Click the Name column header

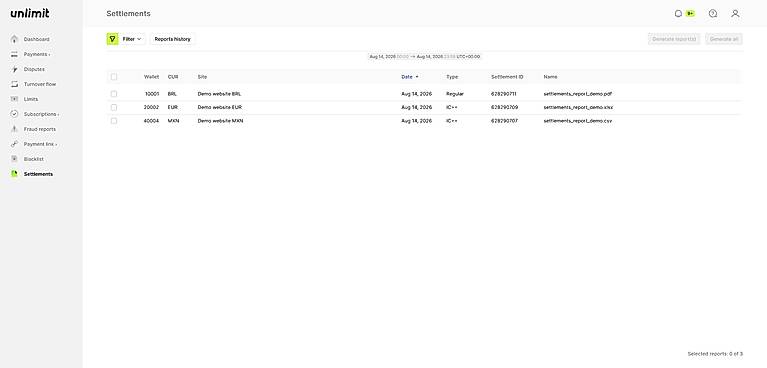550,77
